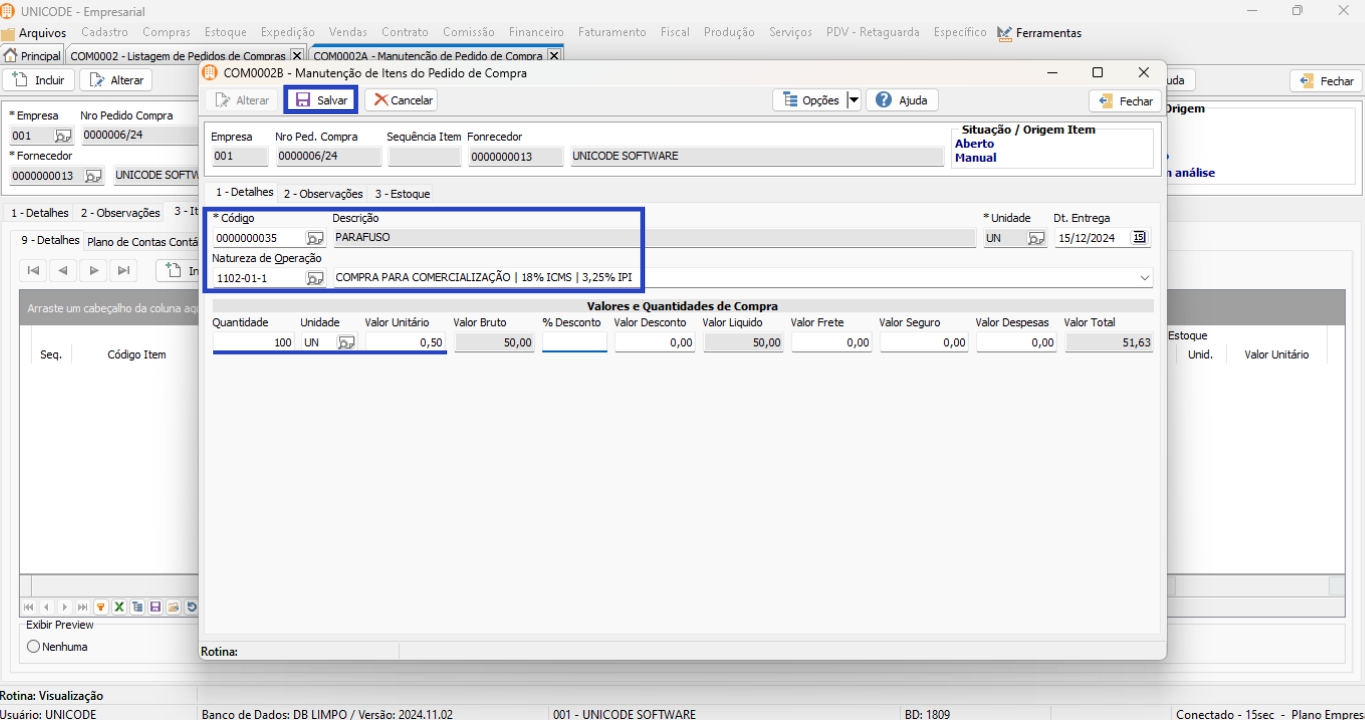Cancel editing the item

tap(402, 100)
